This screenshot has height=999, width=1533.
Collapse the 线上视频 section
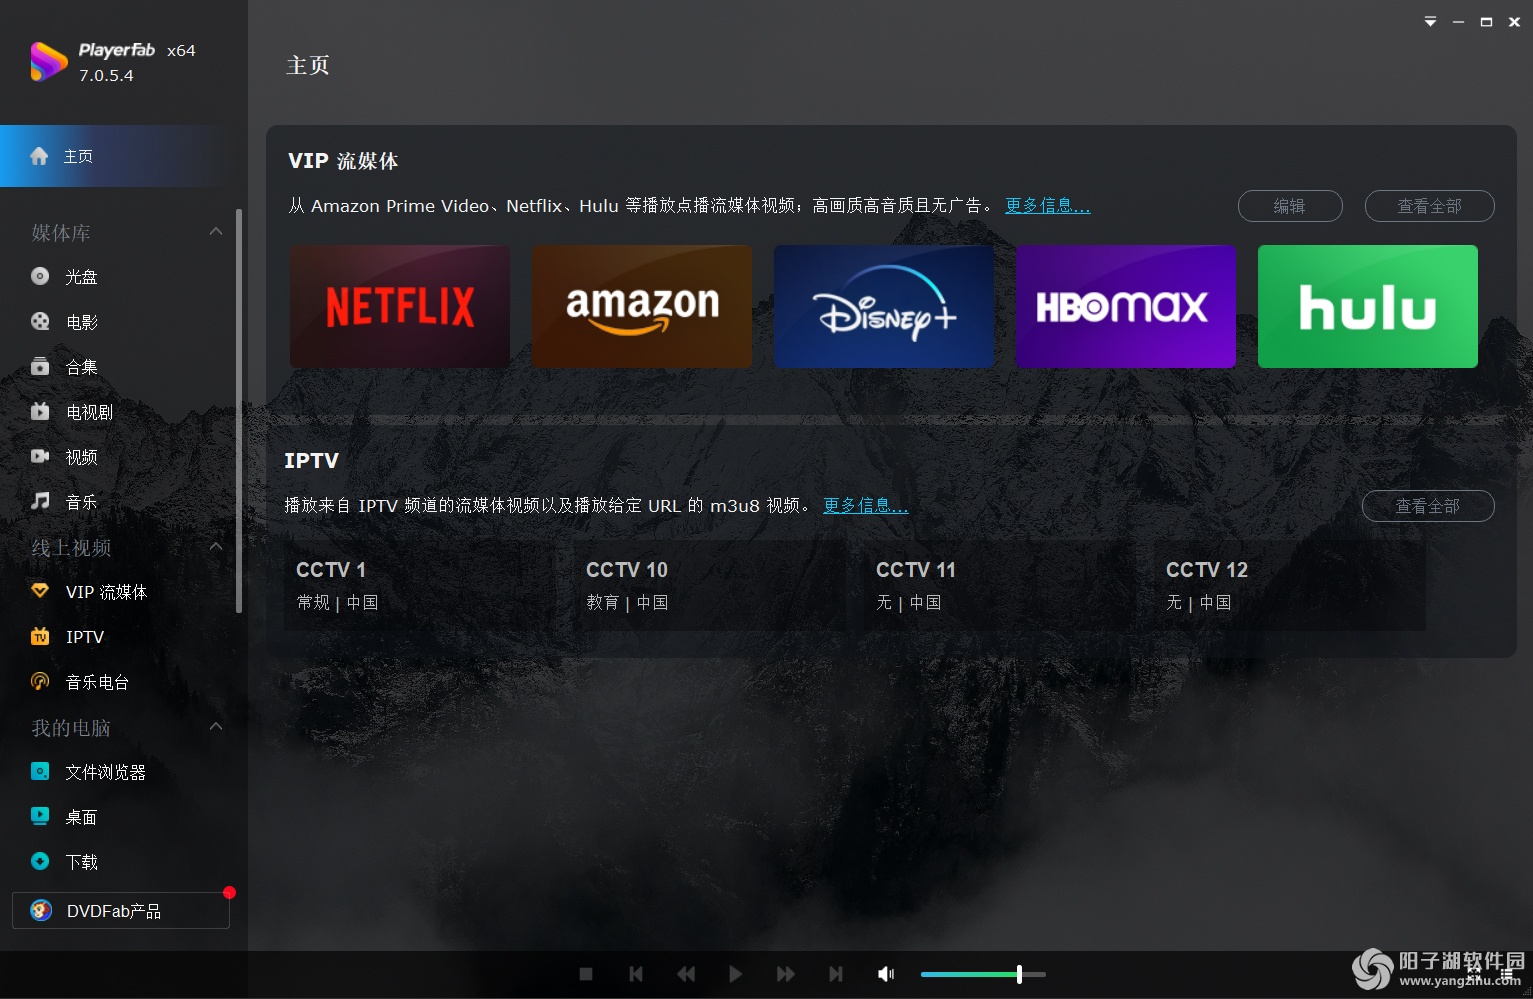point(215,546)
